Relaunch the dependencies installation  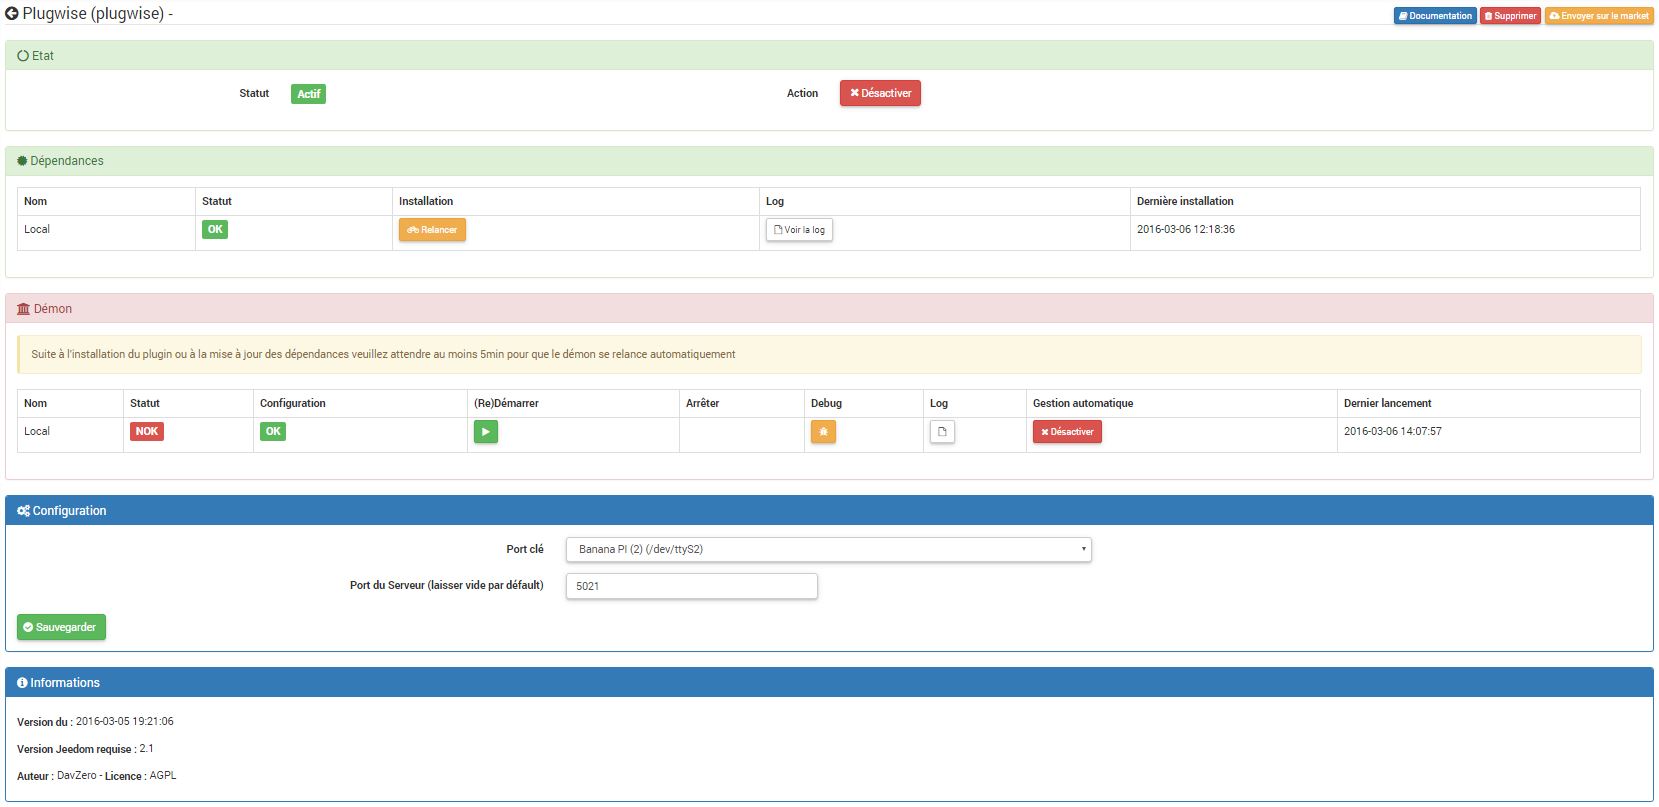click(x=432, y=230)
